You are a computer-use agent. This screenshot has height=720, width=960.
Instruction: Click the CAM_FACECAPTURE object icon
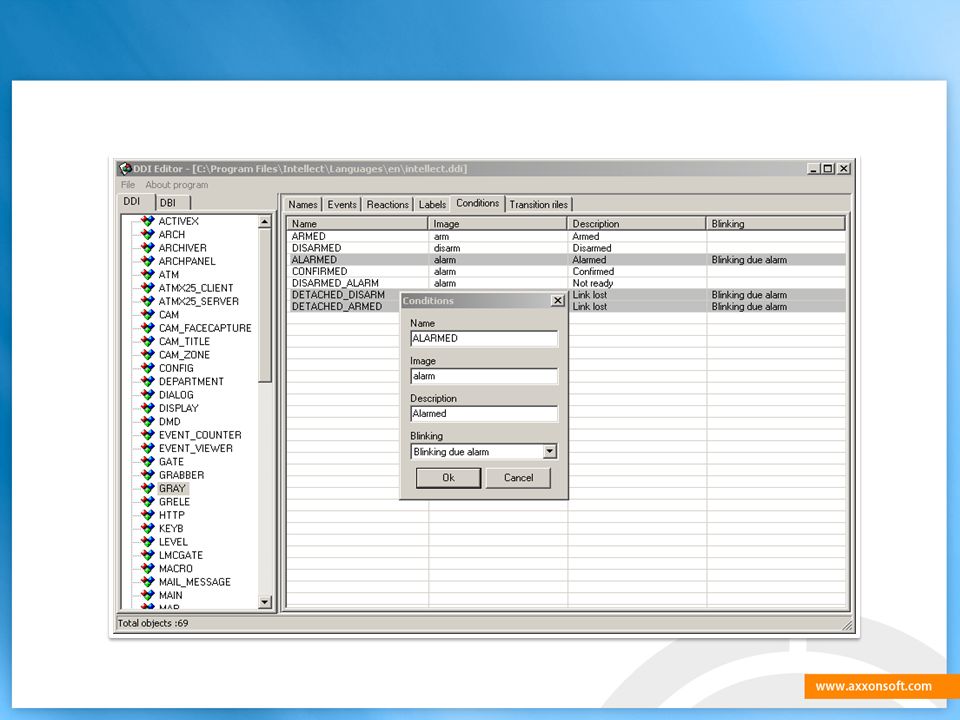click(148, 328)
